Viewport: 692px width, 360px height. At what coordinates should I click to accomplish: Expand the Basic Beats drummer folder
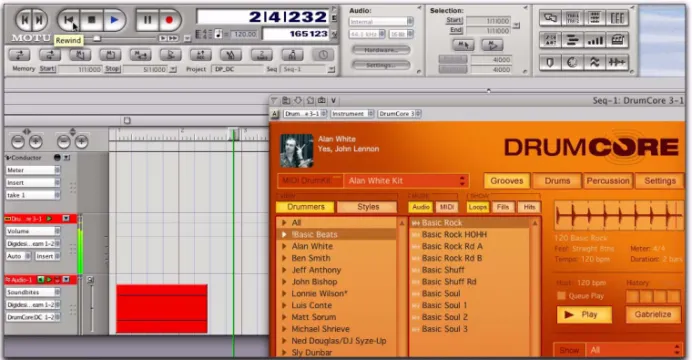tap(284, 235)
